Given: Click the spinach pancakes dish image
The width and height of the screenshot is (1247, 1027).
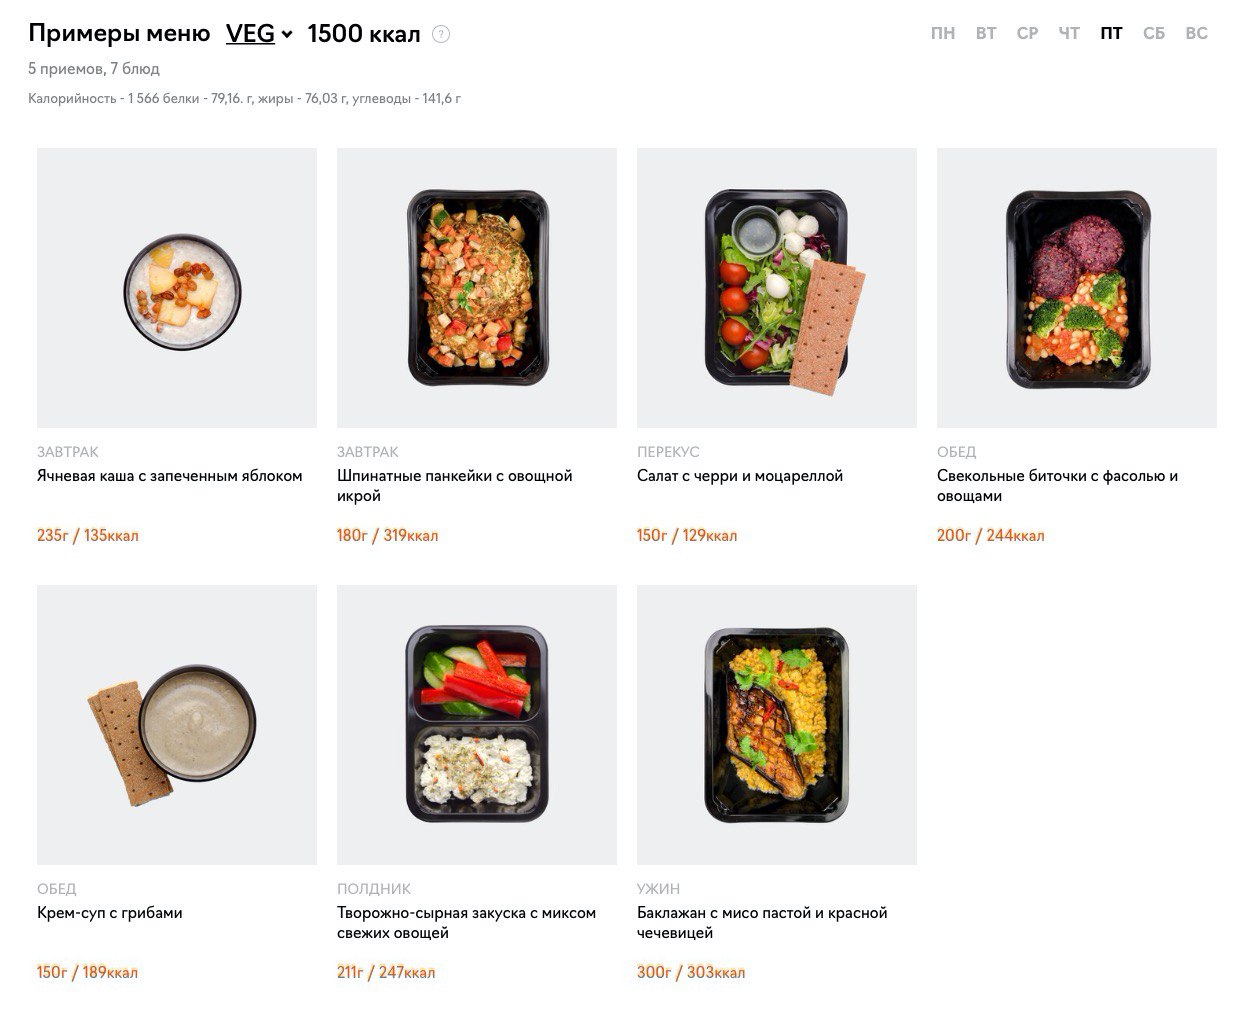Looking at the screenshot, I should 477,288.
